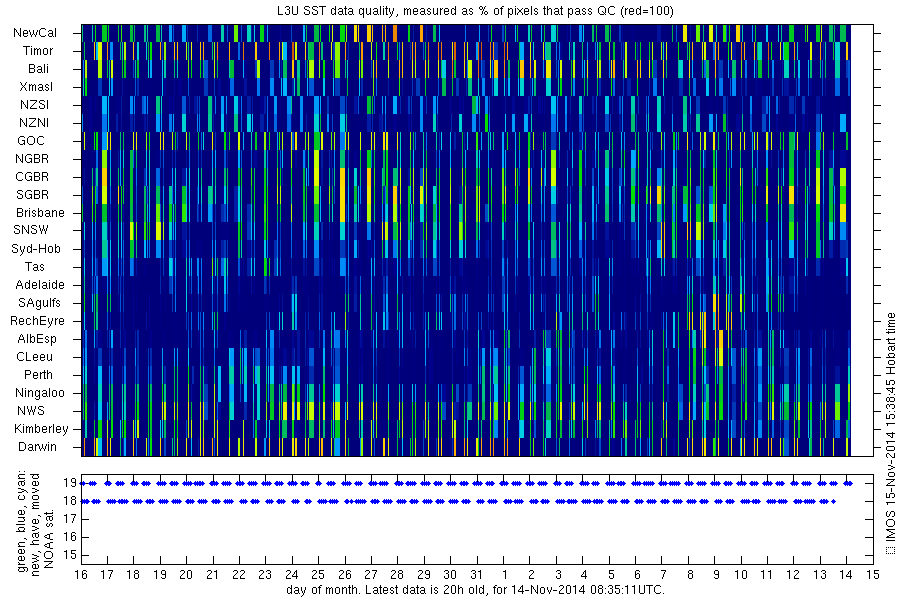The image size is (900, 600).
Task: Click the chart title about L3U SST quality
Action: pyautogui.click(x=475, y=11)
